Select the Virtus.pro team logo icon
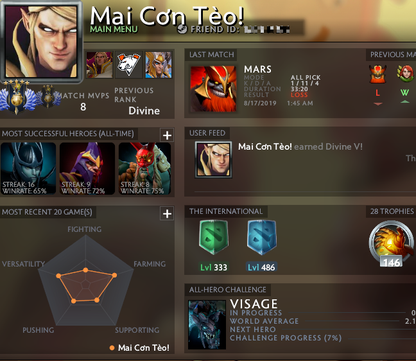416x361 pixels. [129, 64]
